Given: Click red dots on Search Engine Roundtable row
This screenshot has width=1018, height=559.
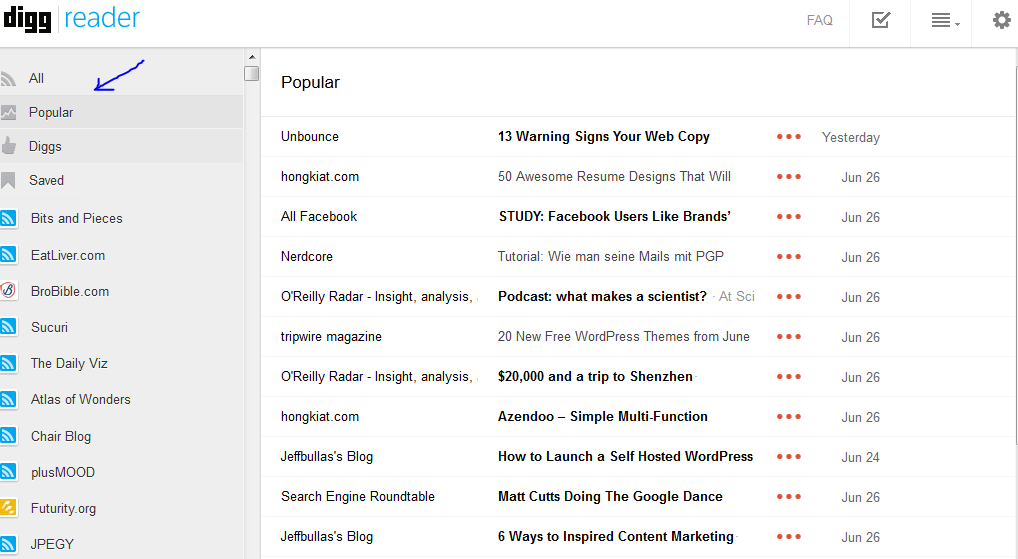Looking at the screenshot, I should [x=789, y=497].
